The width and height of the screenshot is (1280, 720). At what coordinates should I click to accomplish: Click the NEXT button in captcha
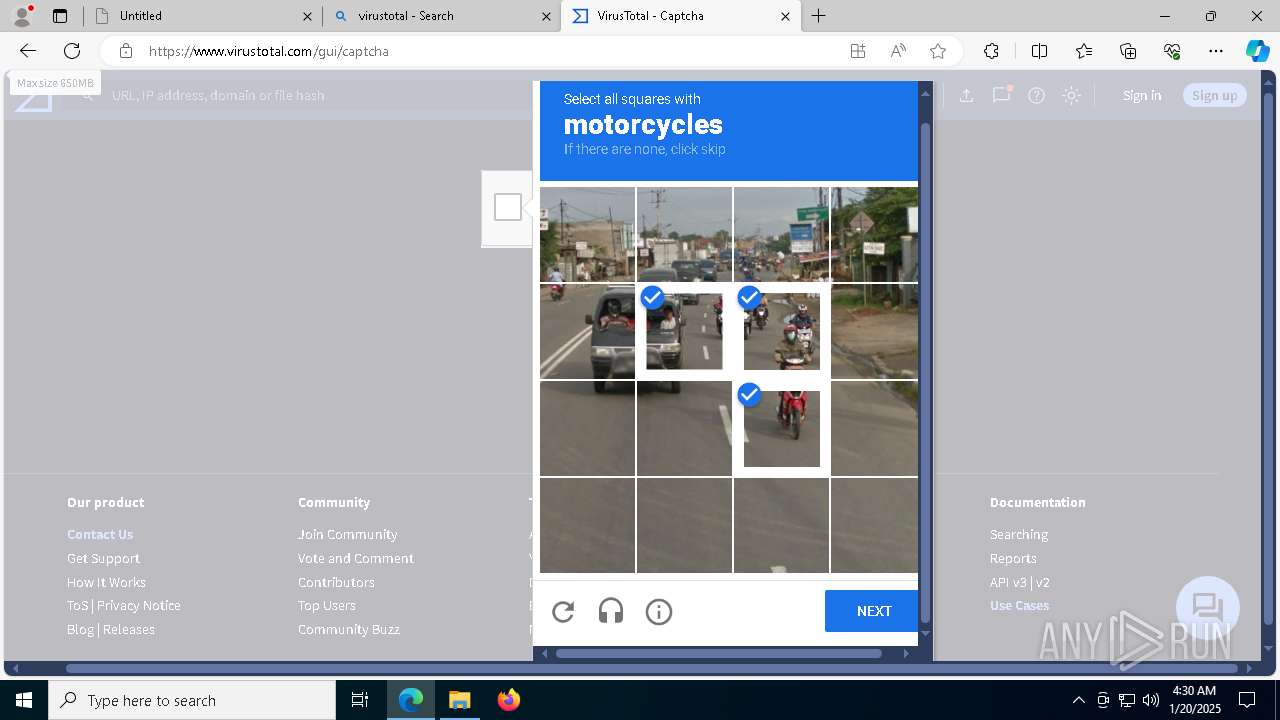point(872,611)
